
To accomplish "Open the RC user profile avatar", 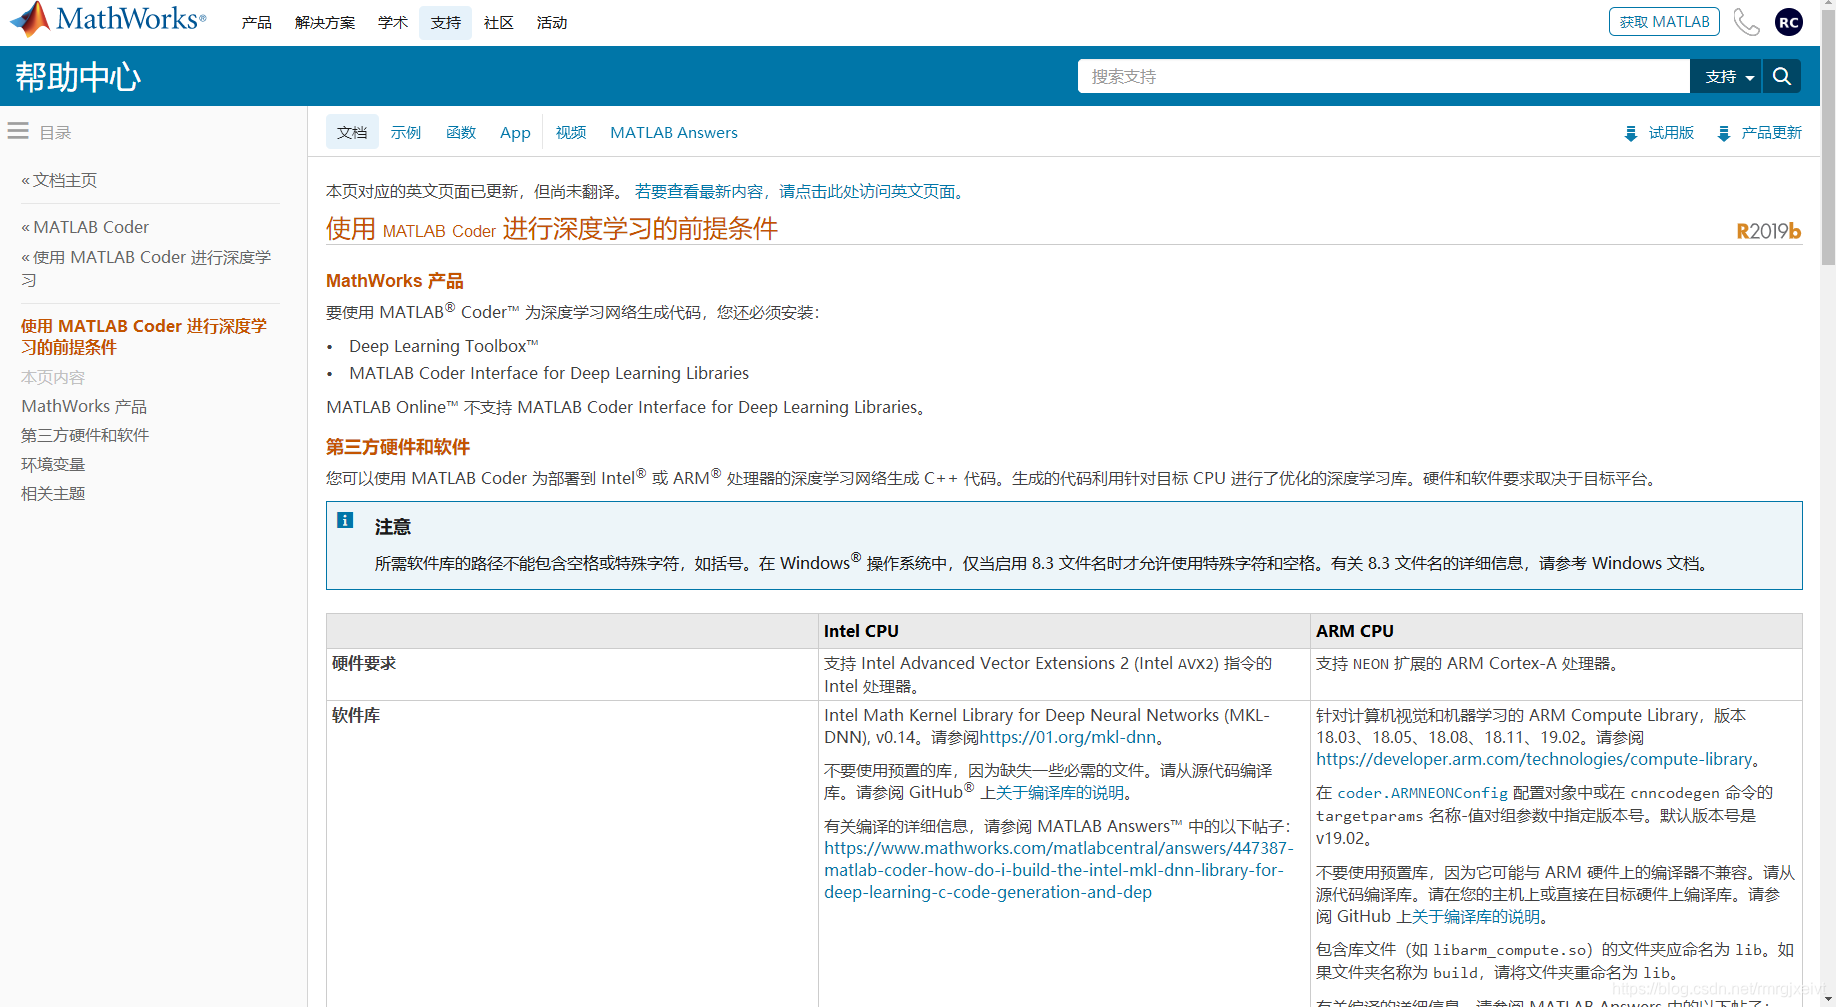I will (x=1788, y=22).
